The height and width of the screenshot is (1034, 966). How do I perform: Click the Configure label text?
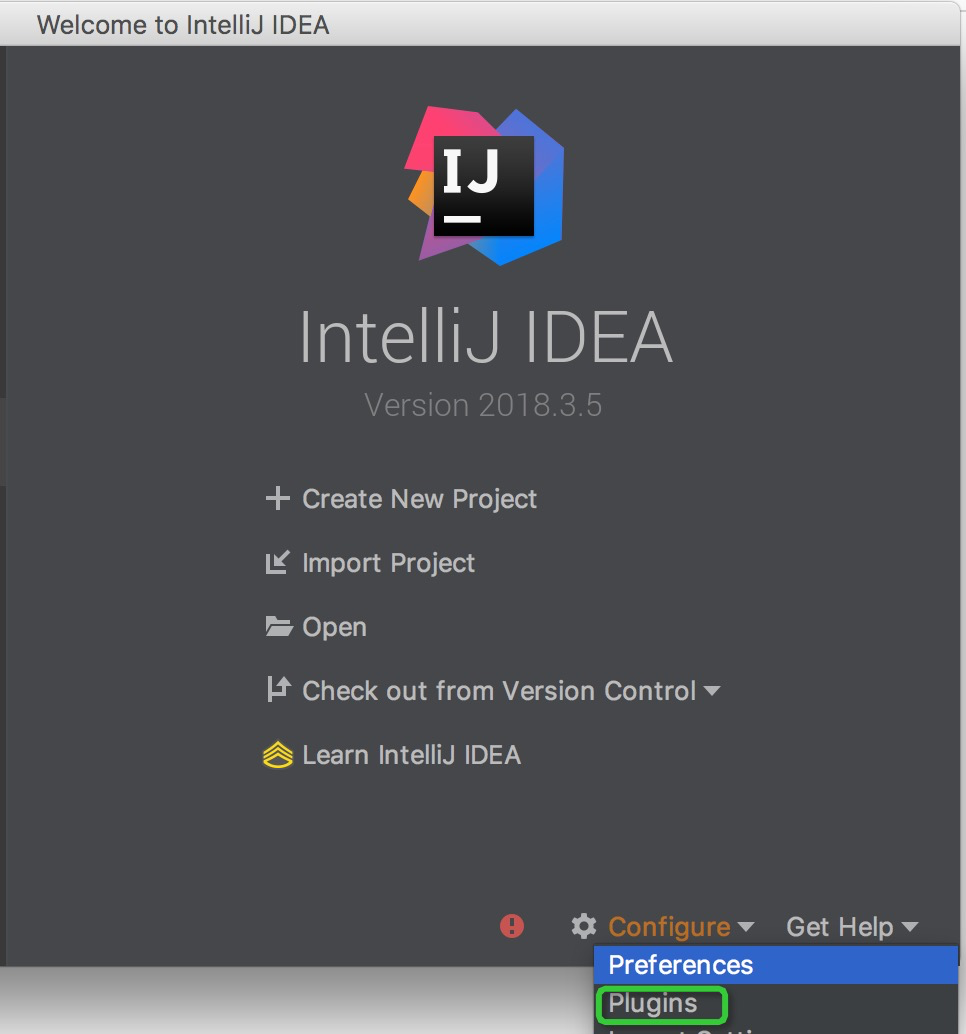[x=669, y=927]
